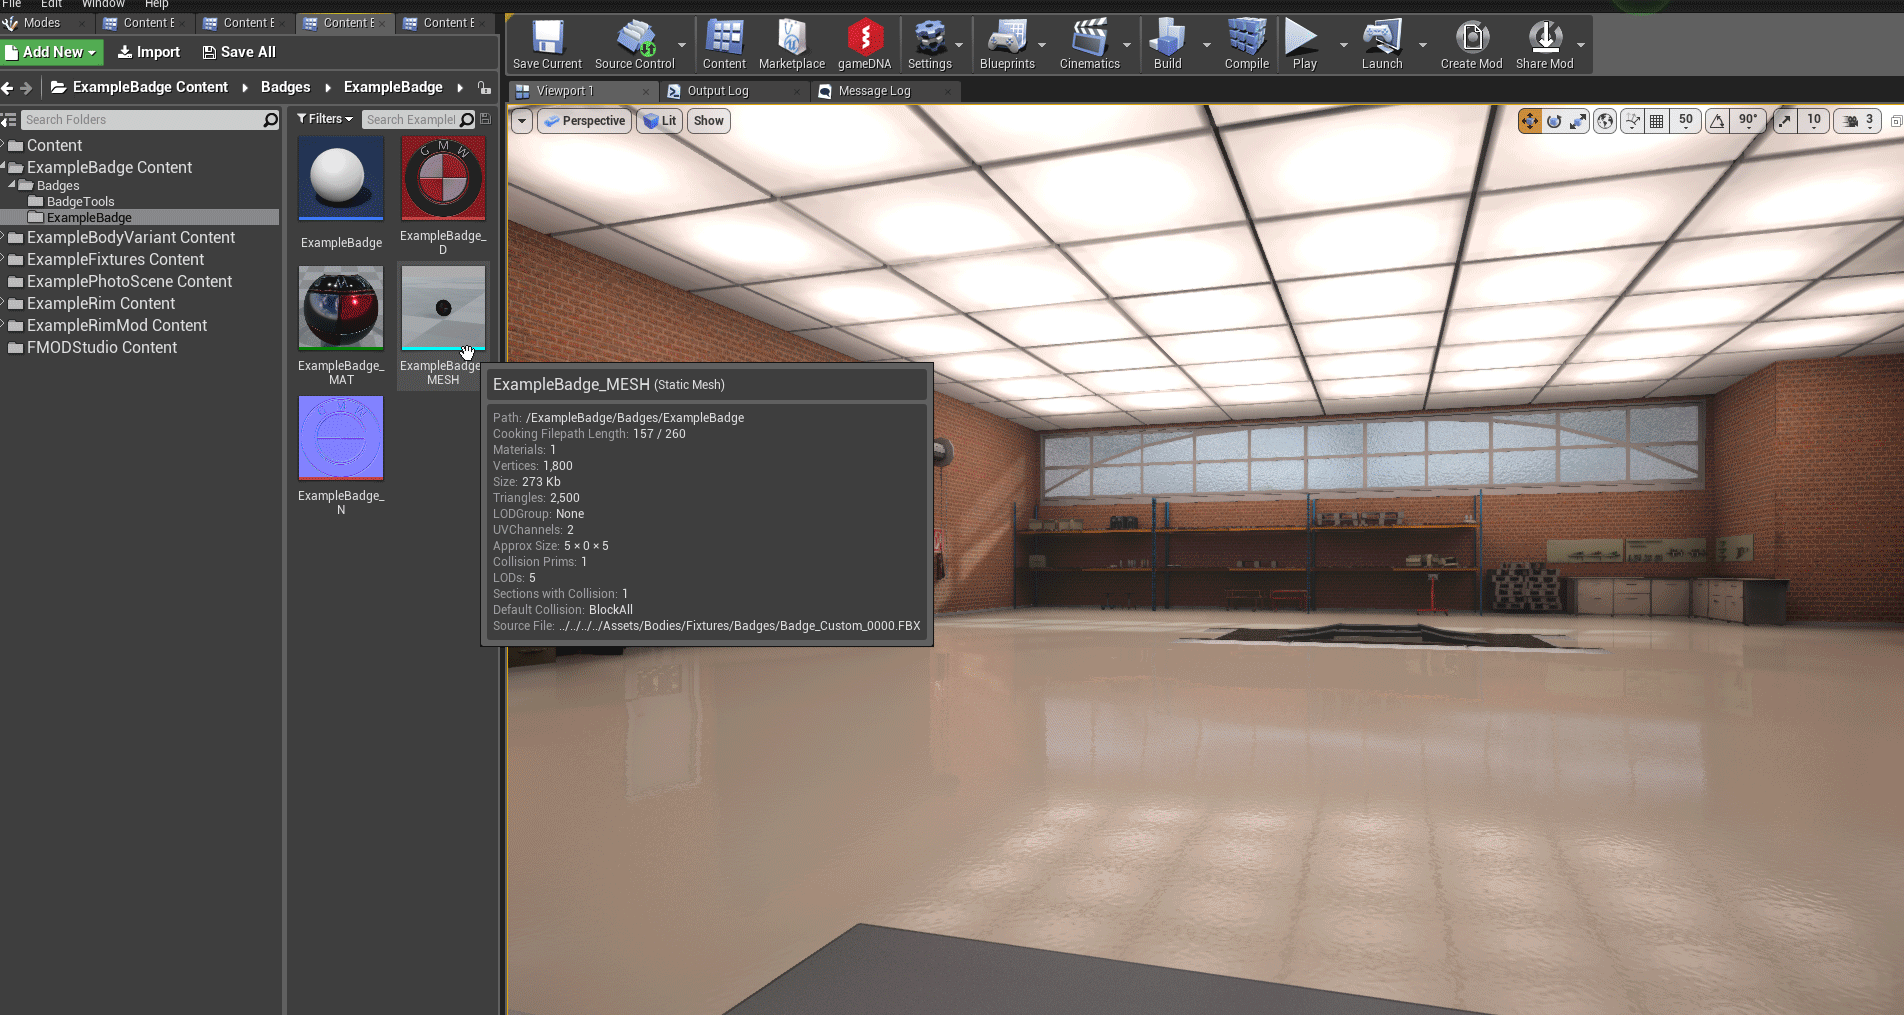
Task: Select the BadgeTools folder
Action: (80, 202)
